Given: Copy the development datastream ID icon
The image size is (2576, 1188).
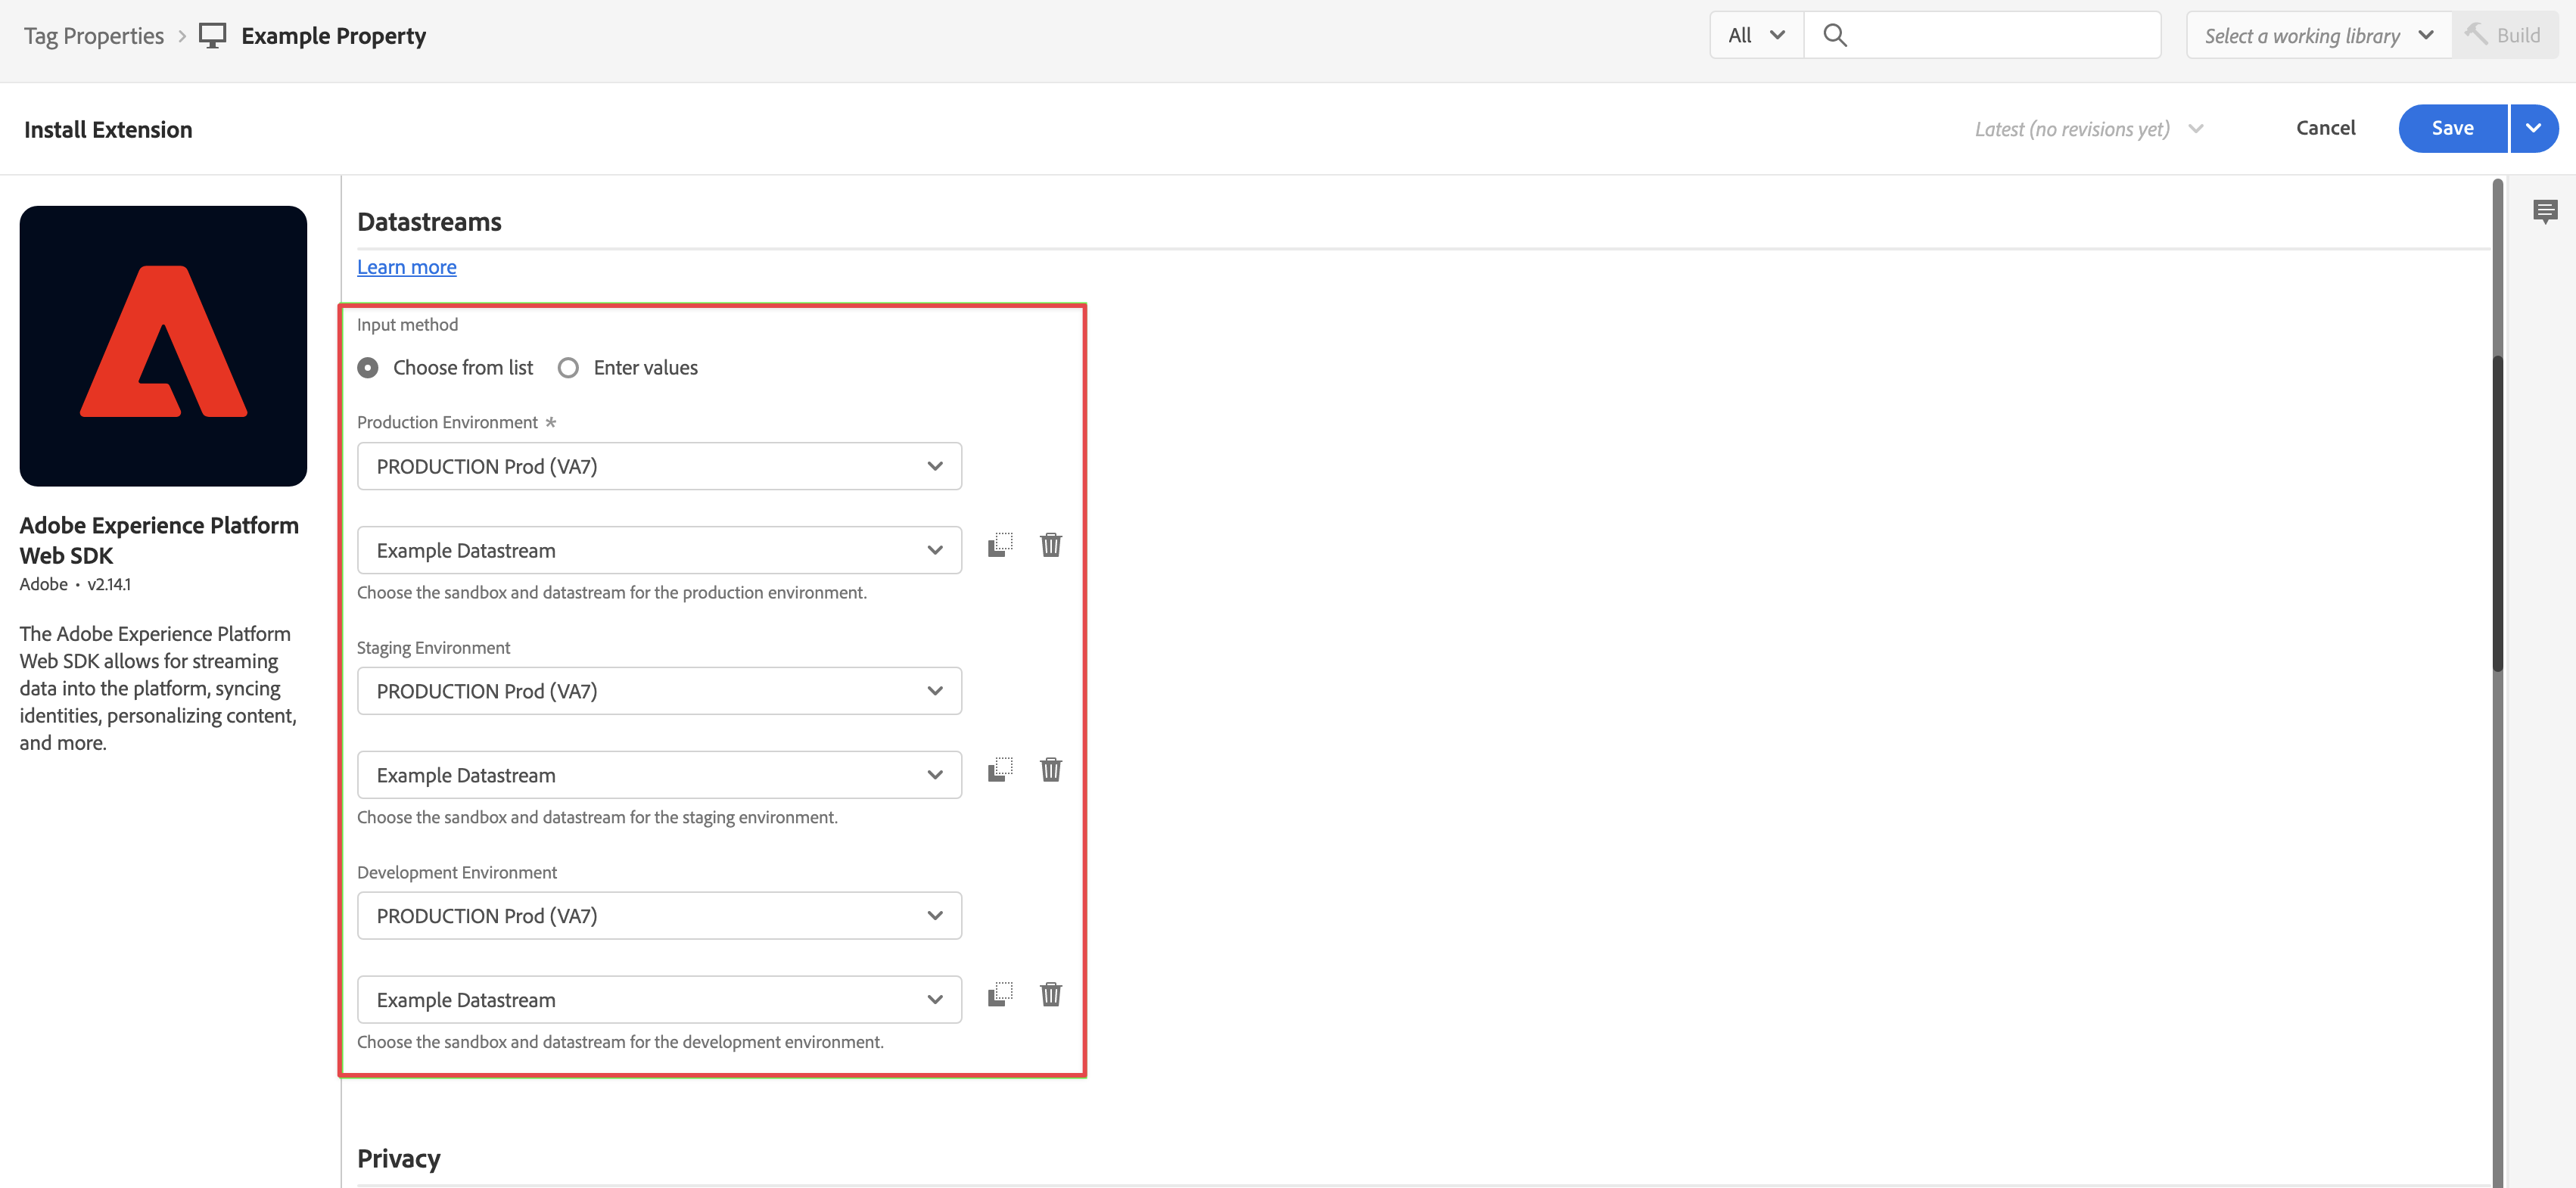Looking at the screenshot, I should [x=1000, y=995].
